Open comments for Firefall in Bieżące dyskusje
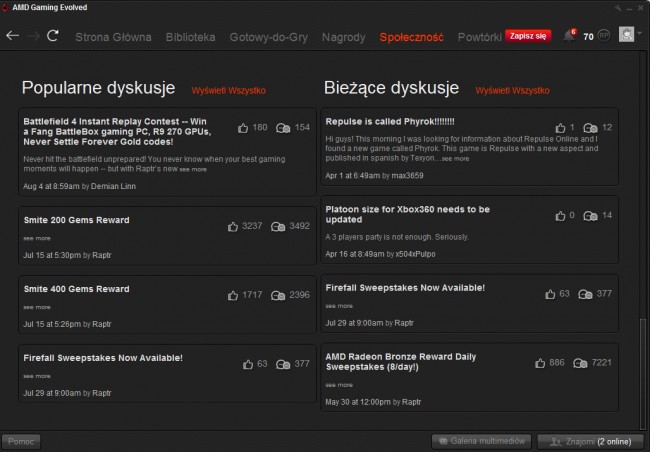 coord(585,294)
